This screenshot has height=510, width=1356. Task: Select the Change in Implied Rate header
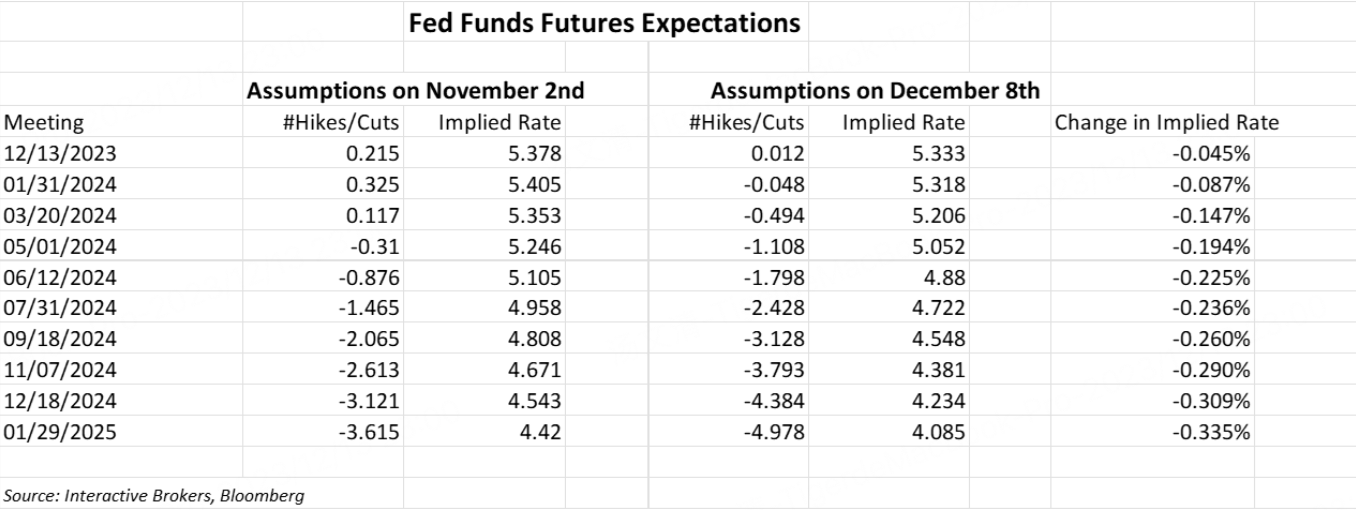[1167, 123]
